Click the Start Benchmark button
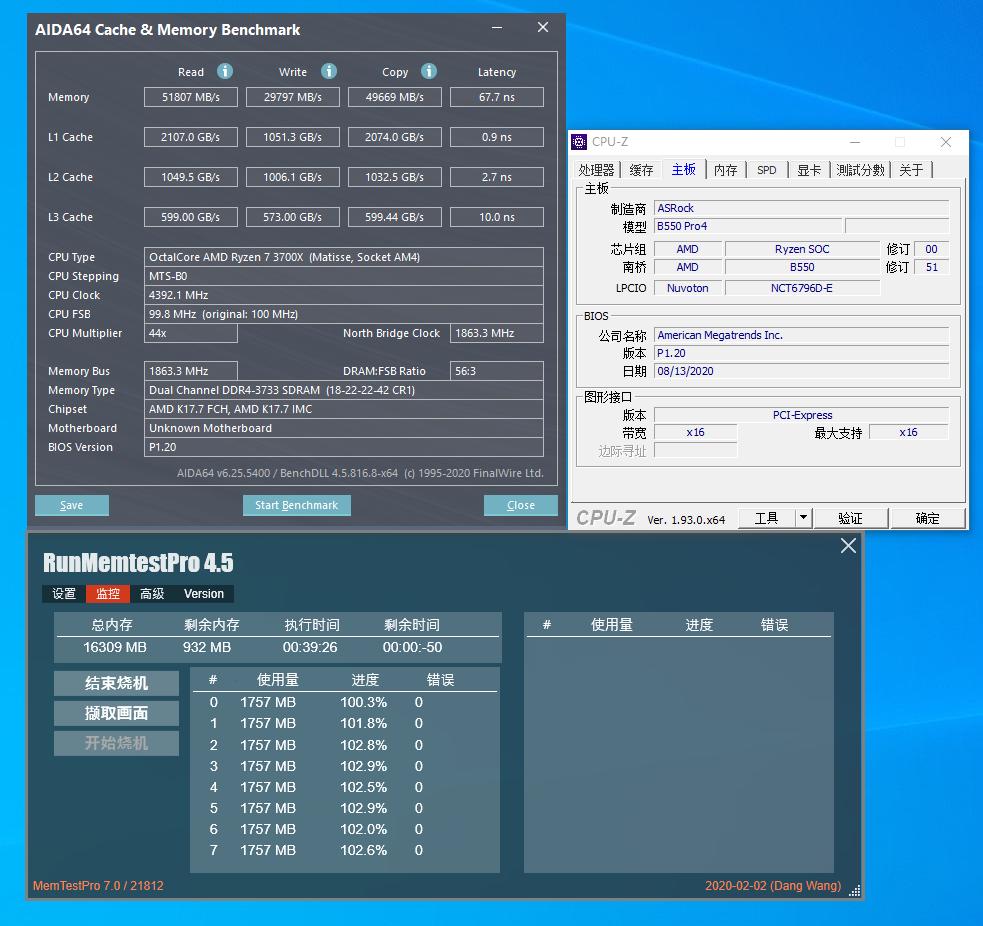 pos(296,505)
